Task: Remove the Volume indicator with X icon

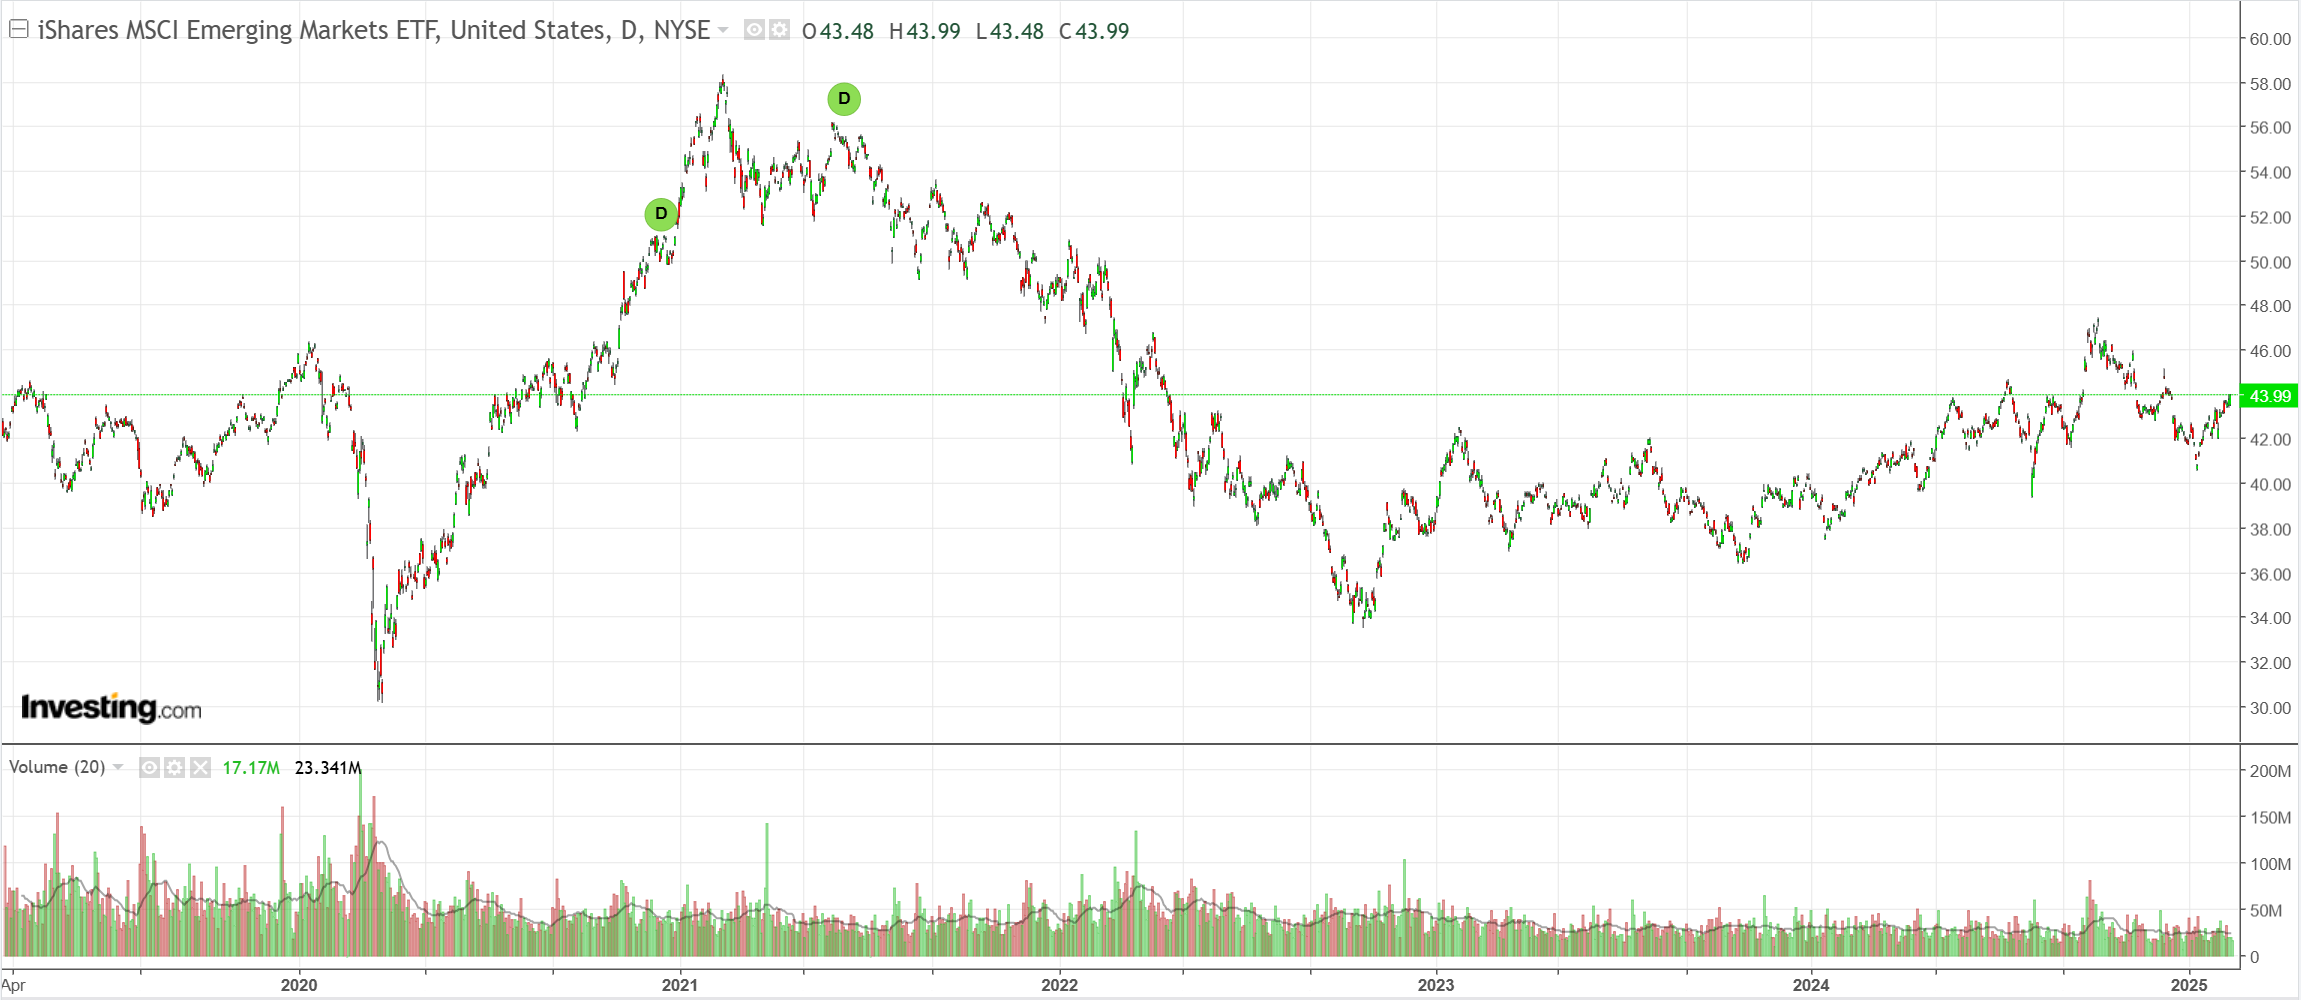Action: click(x=200, y=767)
